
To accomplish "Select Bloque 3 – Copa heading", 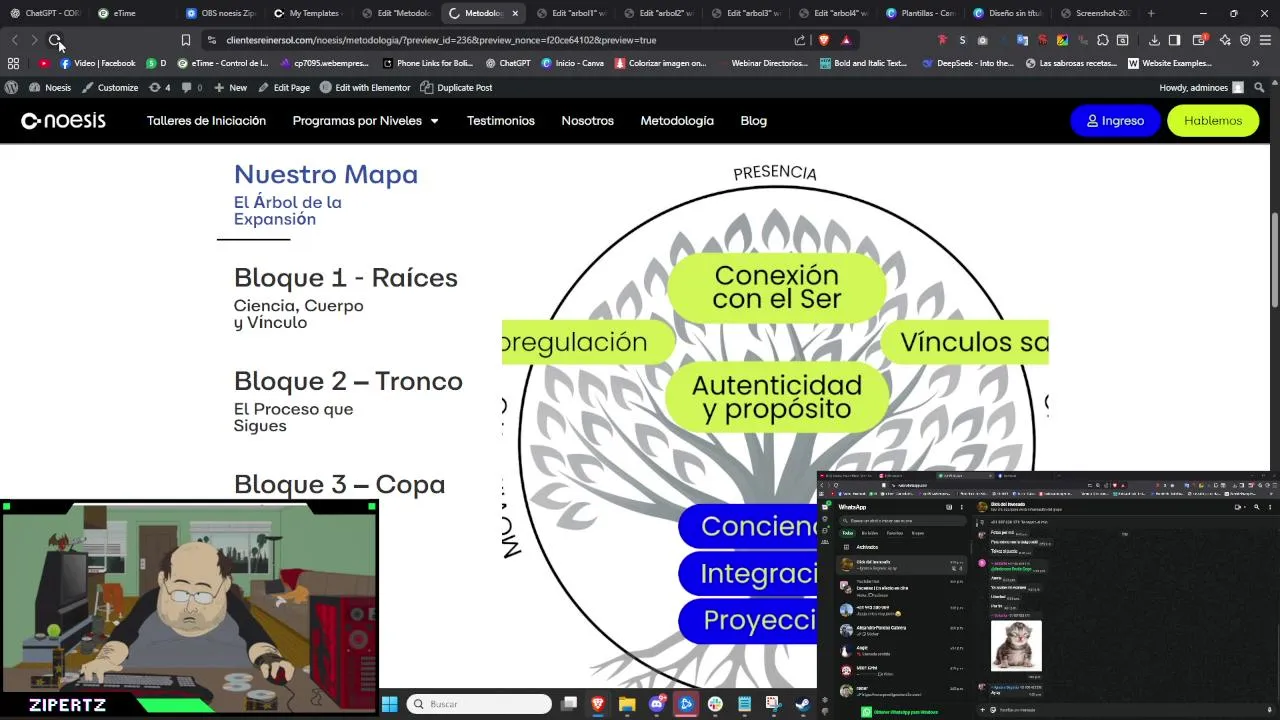I will (x=339, y=484).
